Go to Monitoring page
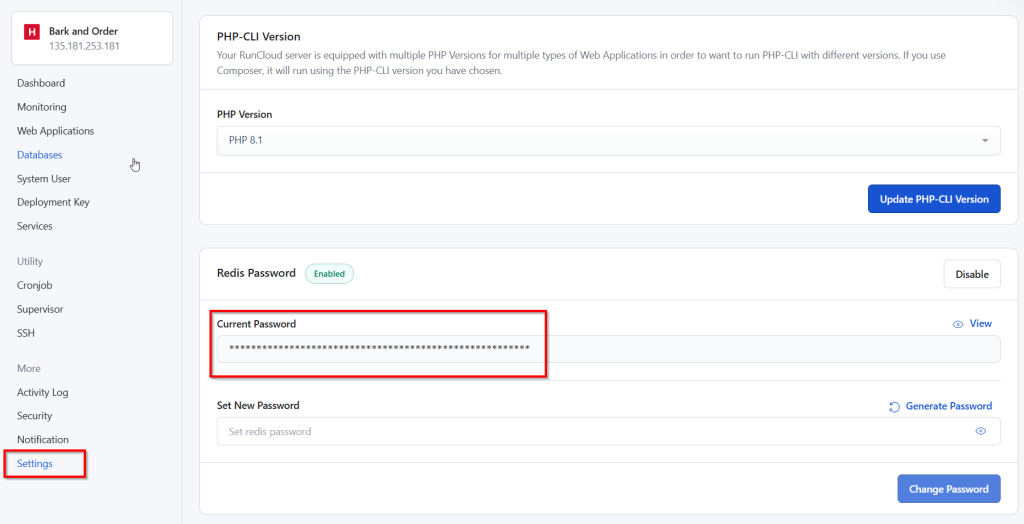1024x524 pixels. pyautogui.click(x=42, y=106)
